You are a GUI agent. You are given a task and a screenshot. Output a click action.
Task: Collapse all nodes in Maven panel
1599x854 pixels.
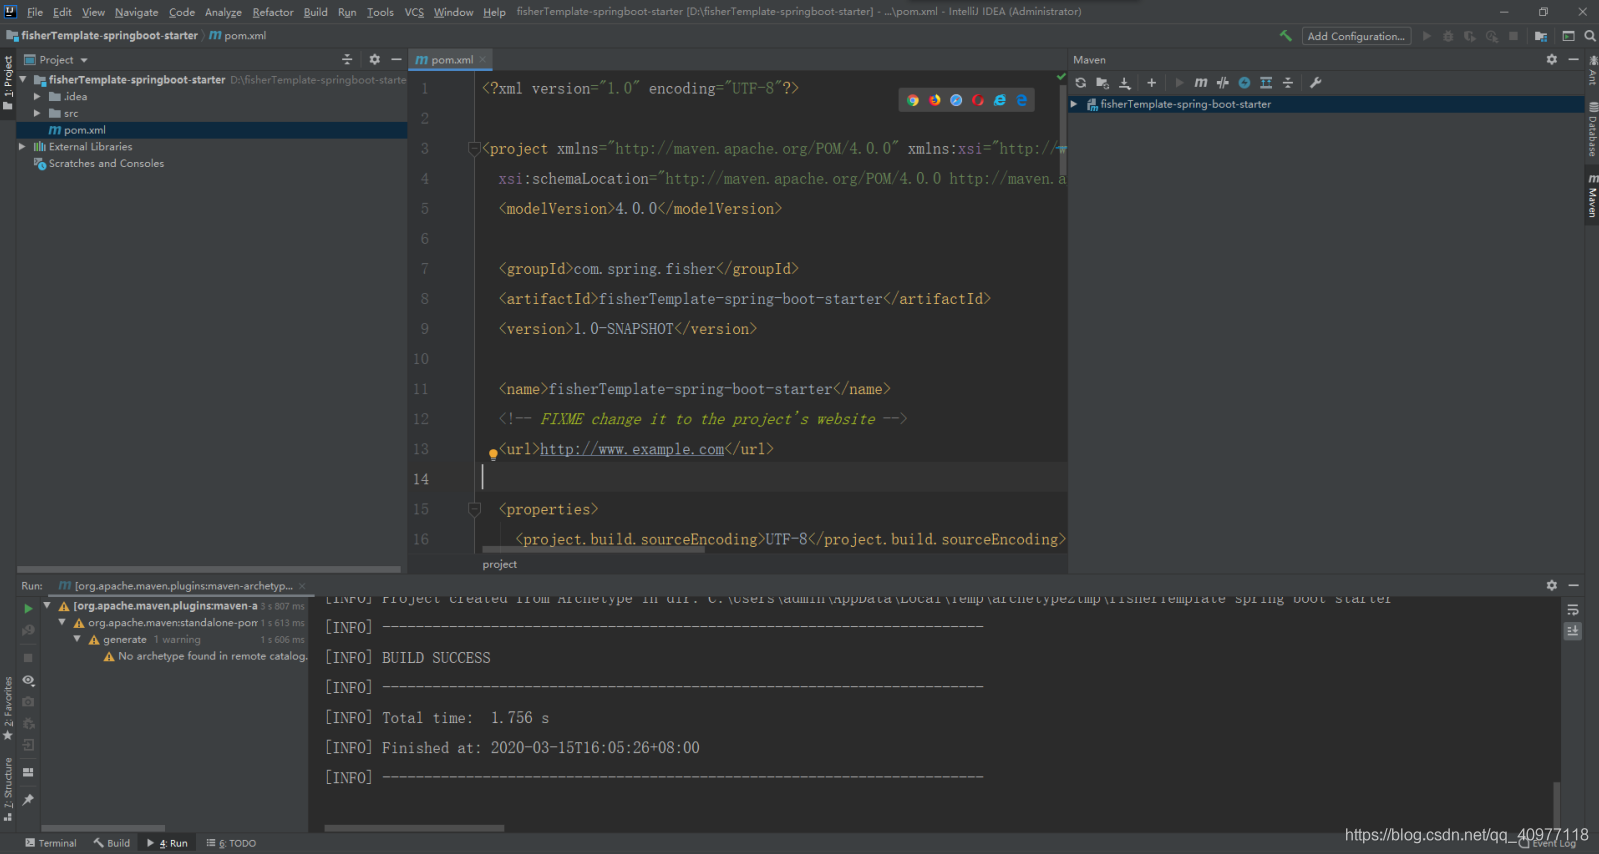point(1288,83)
